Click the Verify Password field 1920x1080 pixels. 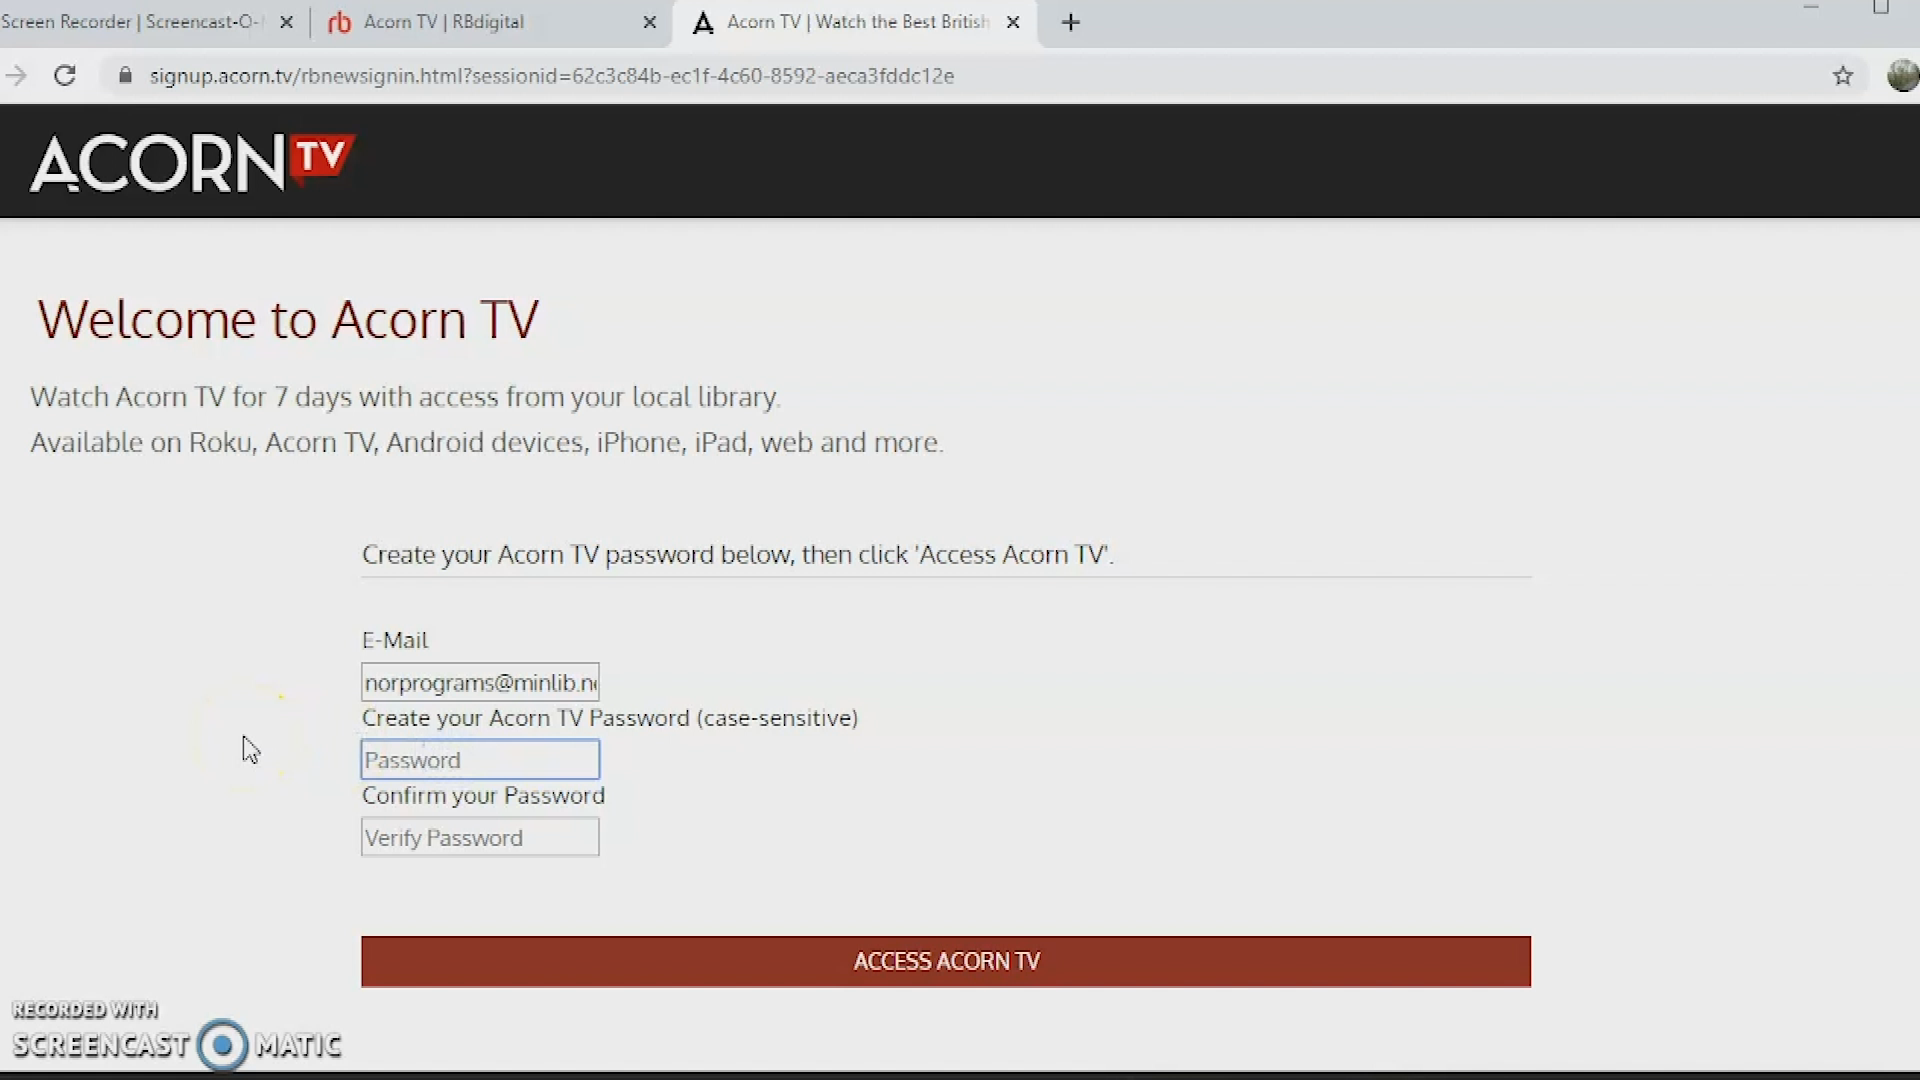[480, 838]
